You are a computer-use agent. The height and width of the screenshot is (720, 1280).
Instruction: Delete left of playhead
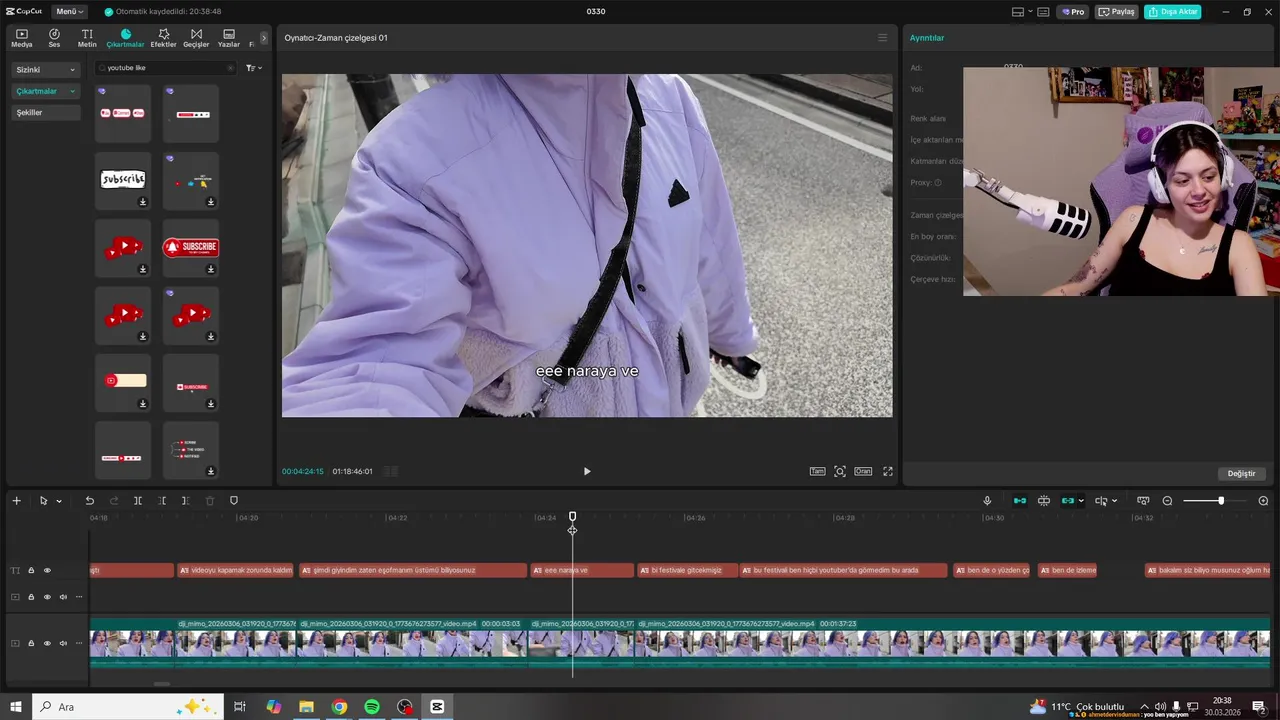[x=162, y=501]
